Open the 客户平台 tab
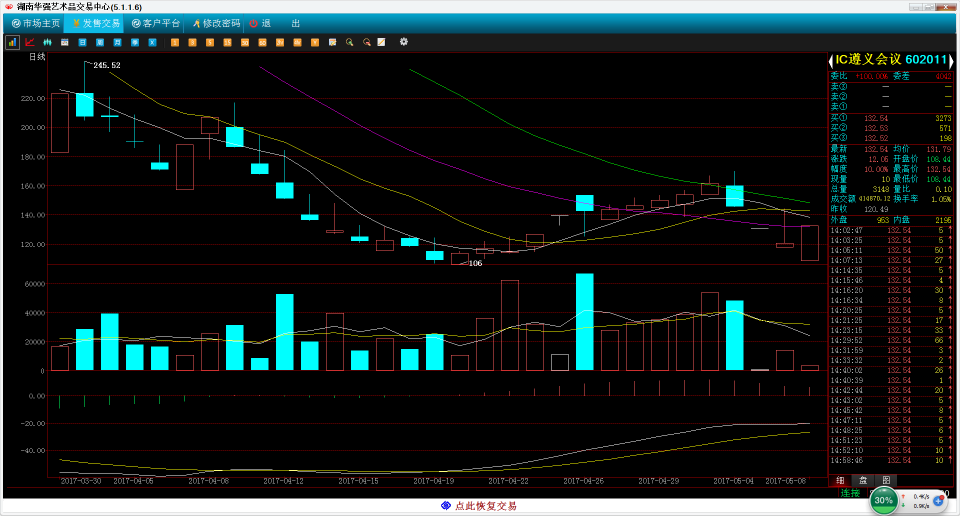This screenshot has width=960, height=516. coord(156,23)
